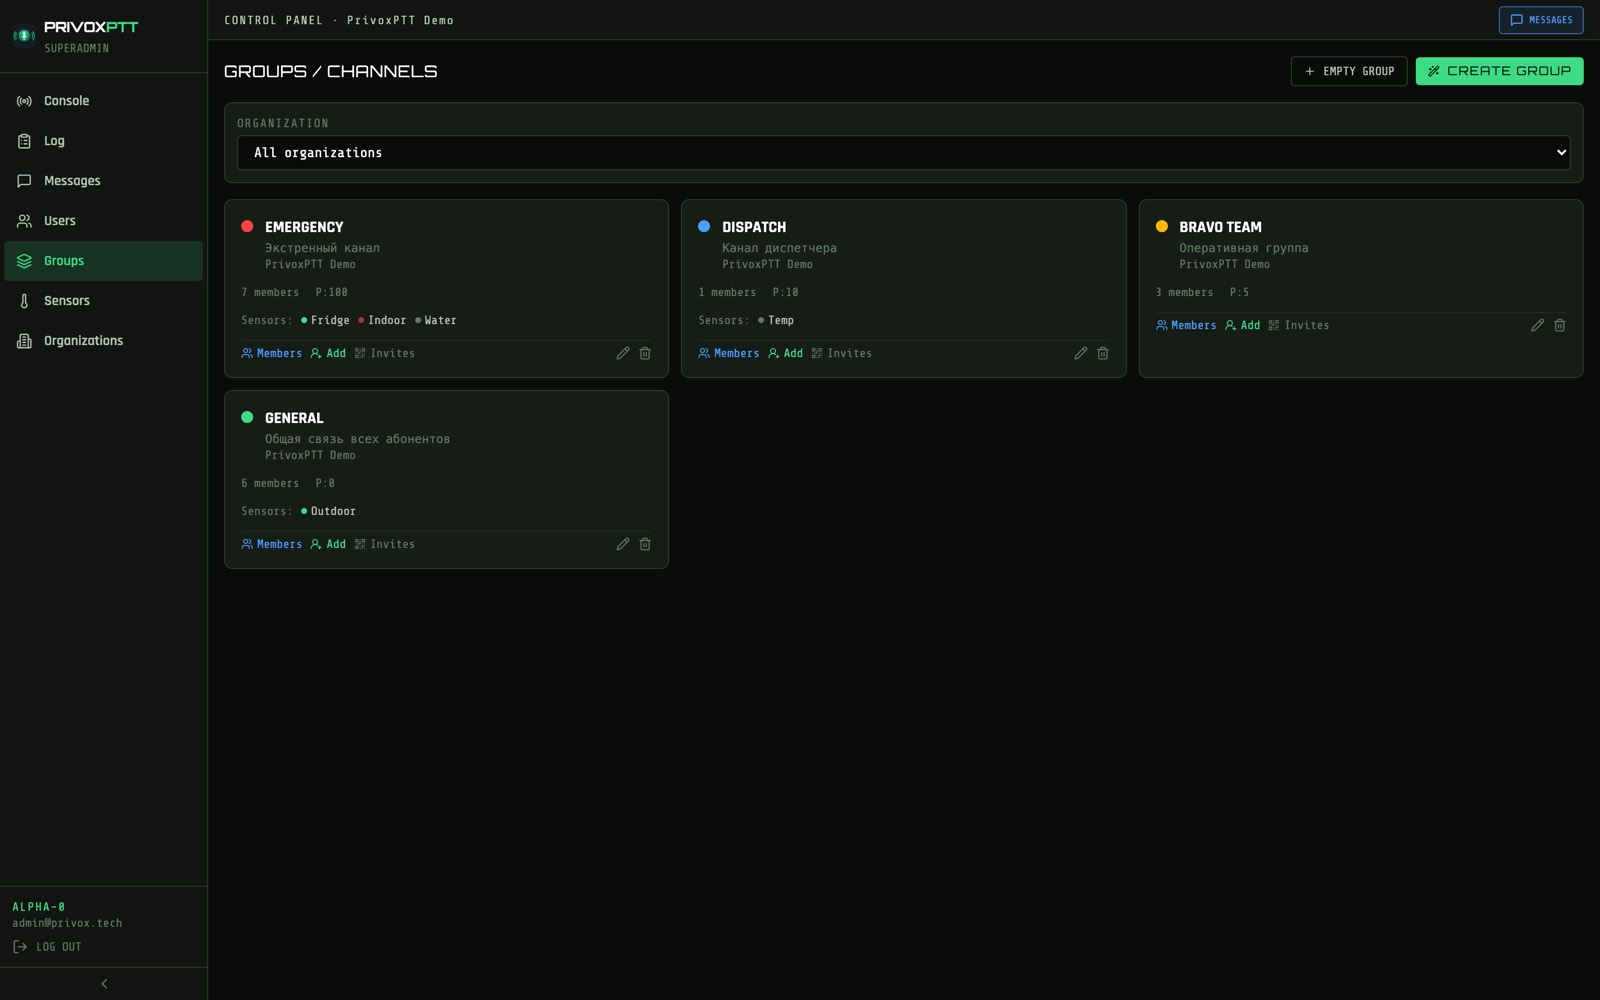The width and height of the screenshot is (1600, 1000).
Task: Click the green GENERAL color dot
Action: tap(247, 417)
